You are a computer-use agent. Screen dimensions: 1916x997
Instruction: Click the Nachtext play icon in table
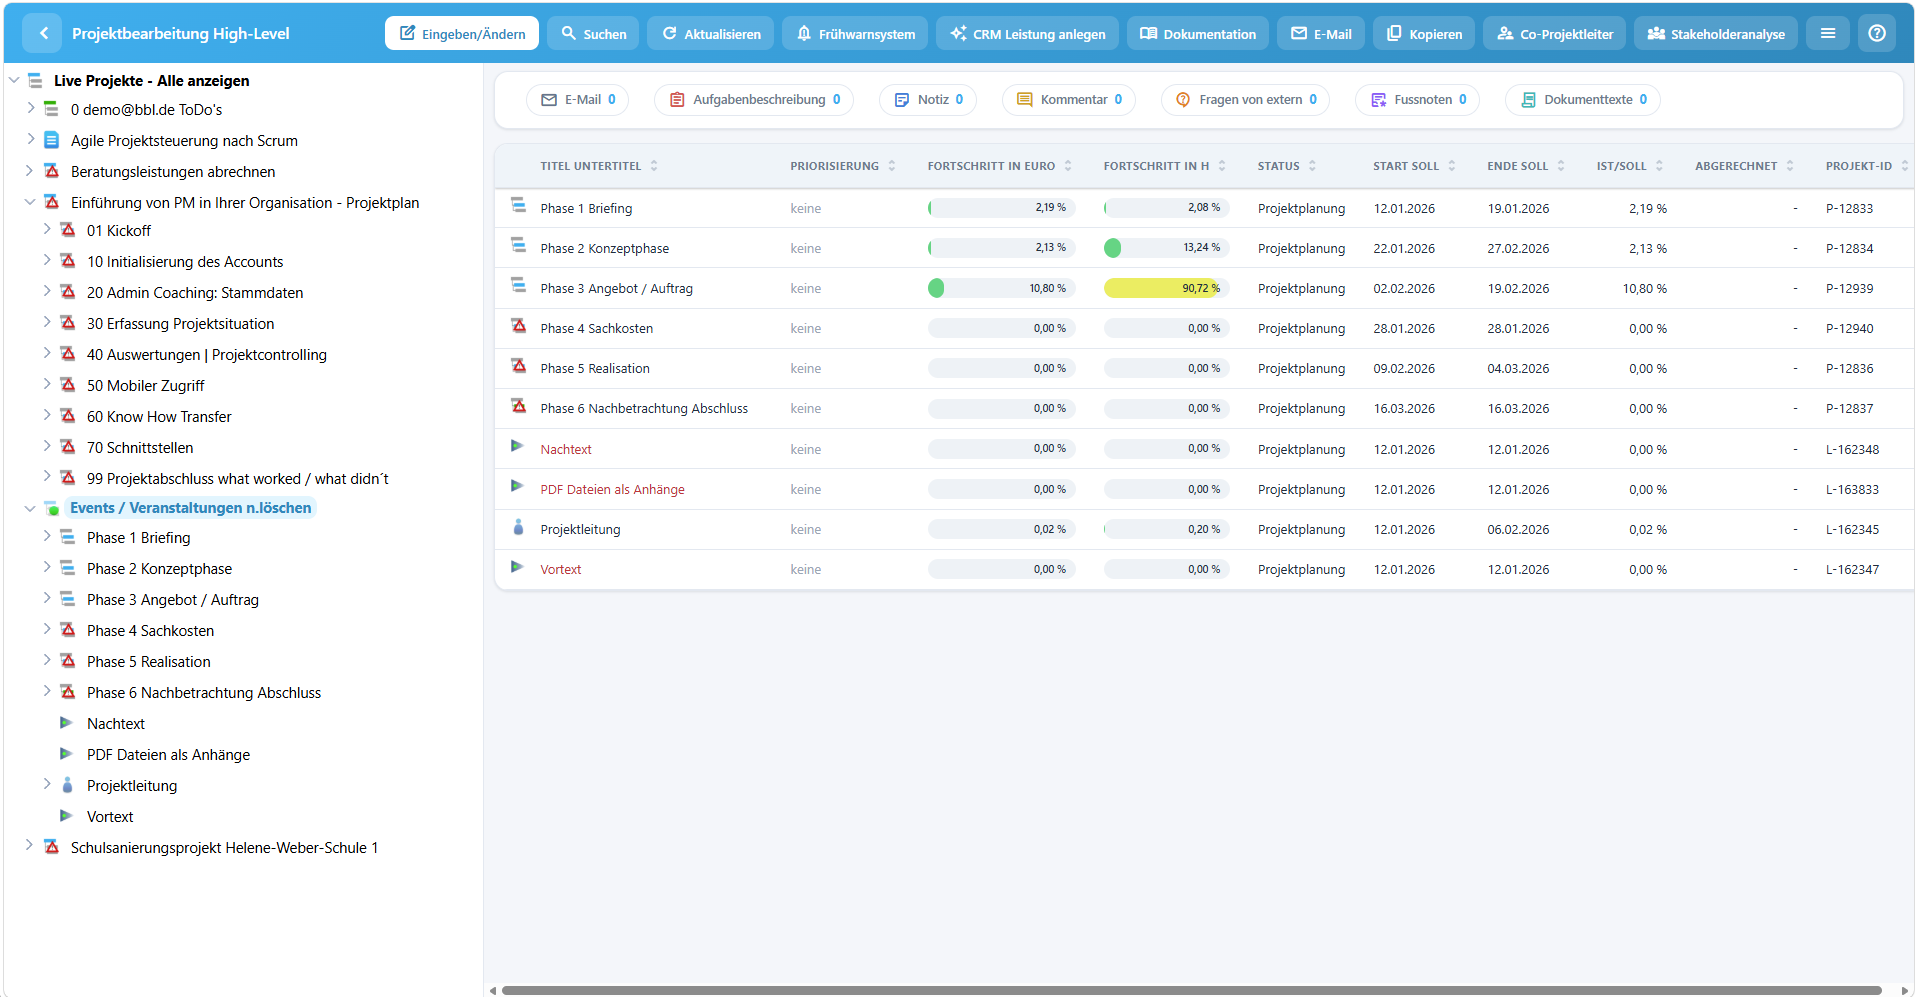point(517,446)
